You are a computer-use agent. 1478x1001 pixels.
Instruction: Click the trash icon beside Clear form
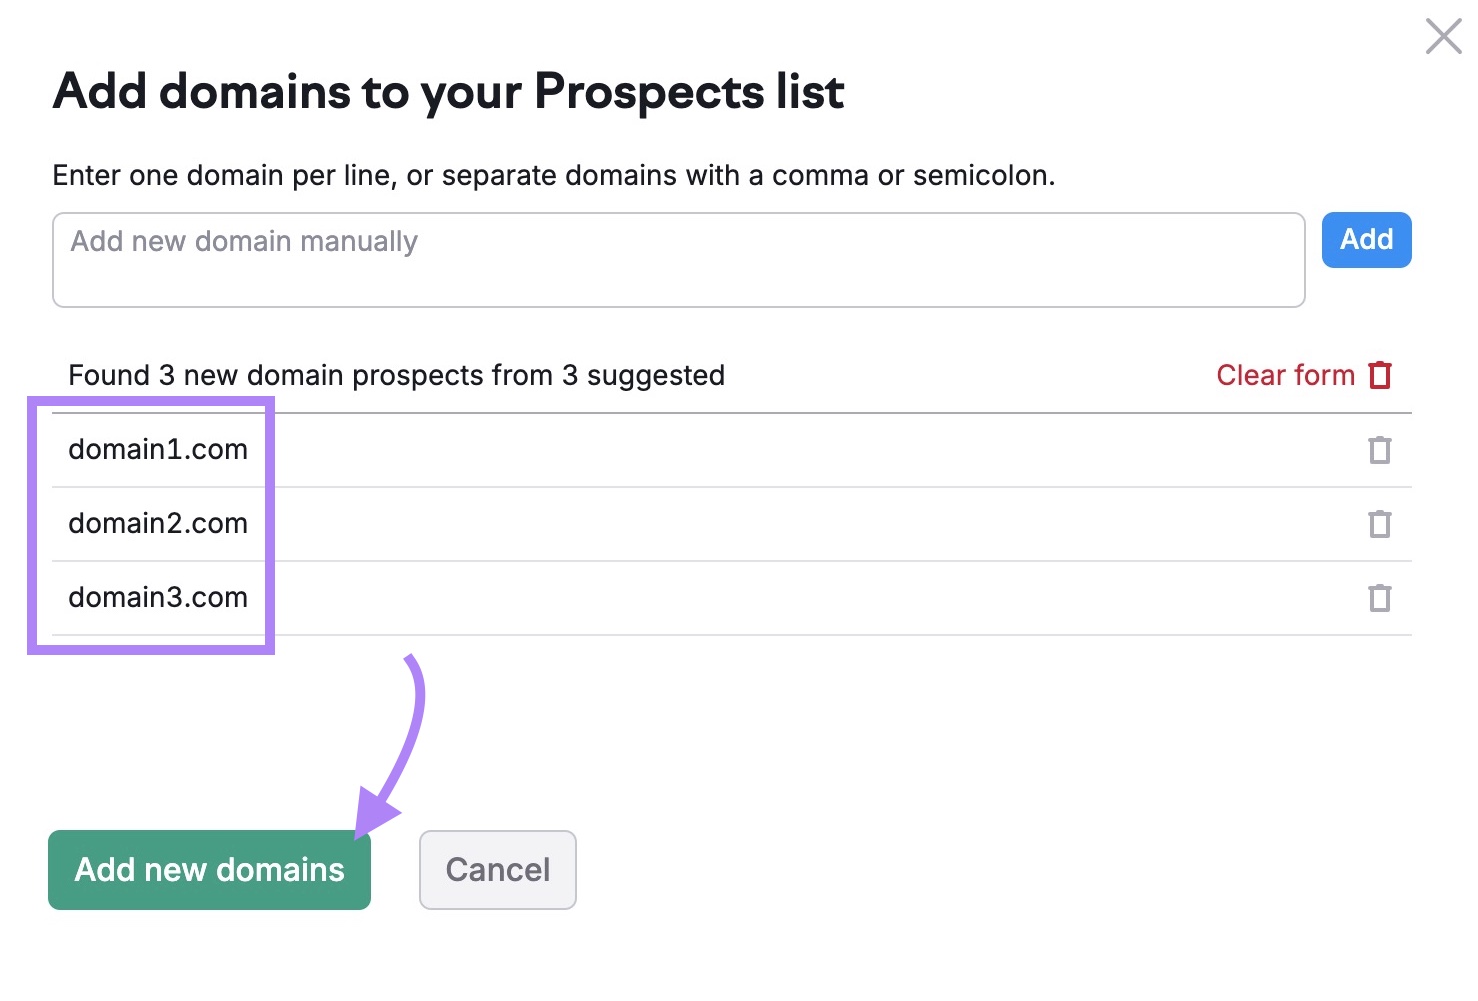coord(1382,375)
